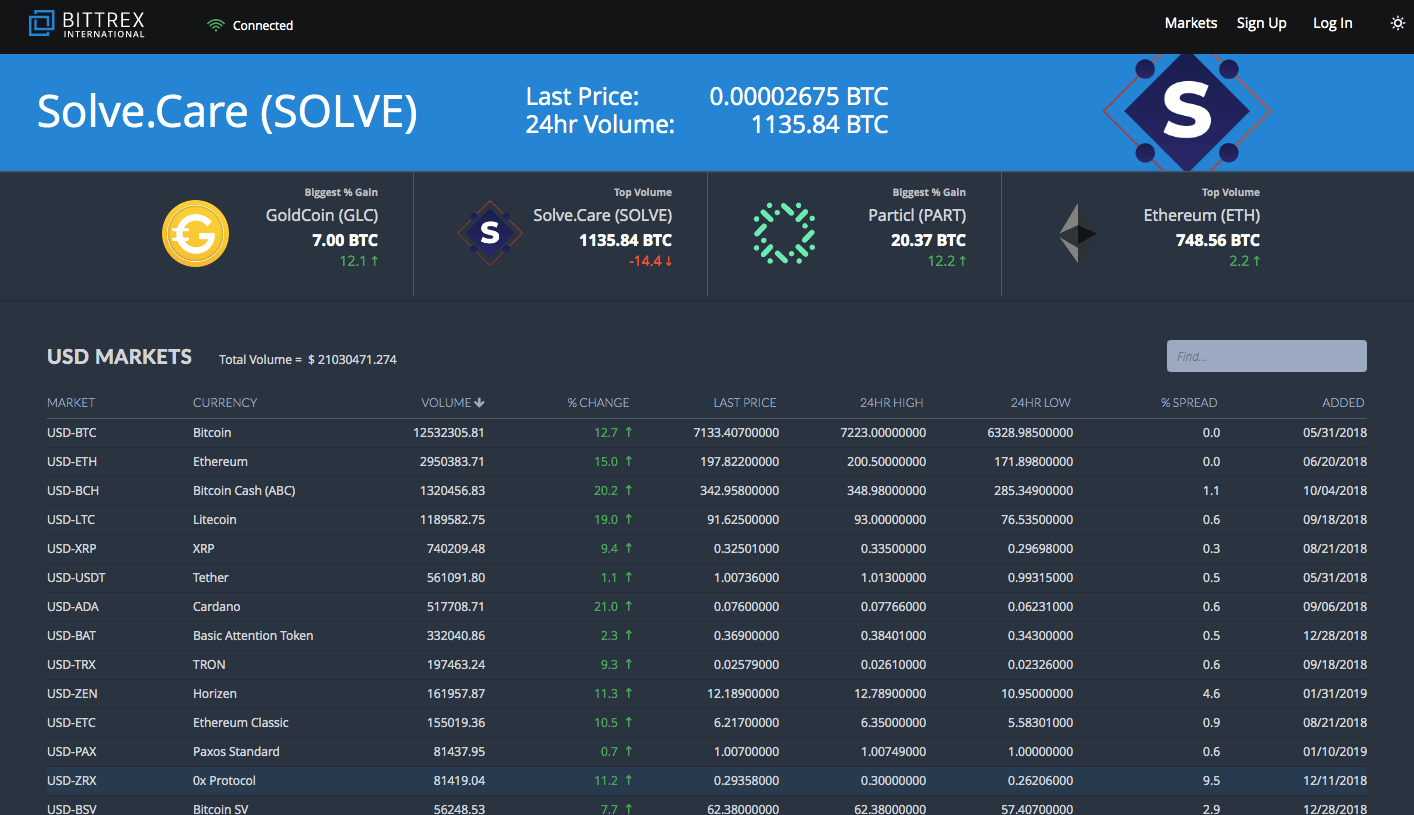Viewport: 1414px width, 815px height.
Task: Click the sort arrow next to VOLUME
Action: tap(480, 402)
